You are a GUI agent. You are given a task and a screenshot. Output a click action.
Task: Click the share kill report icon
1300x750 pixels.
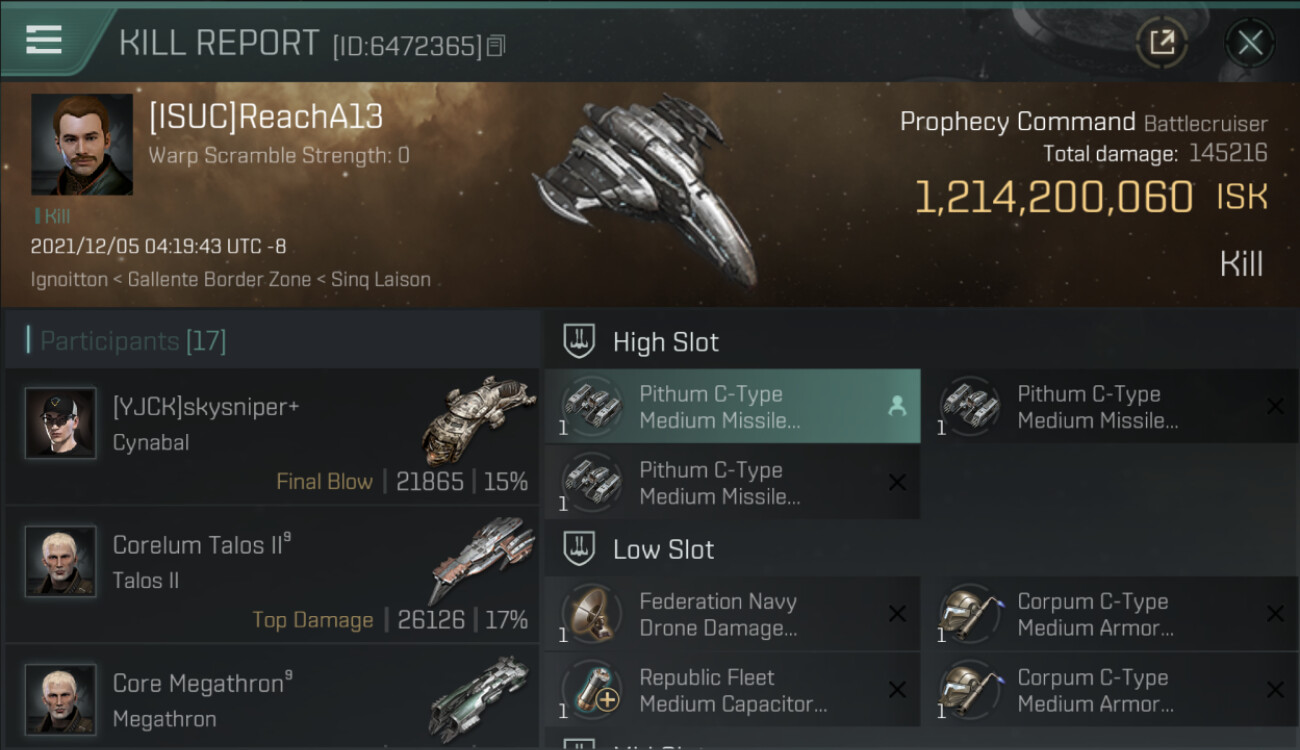point(1161,42)
